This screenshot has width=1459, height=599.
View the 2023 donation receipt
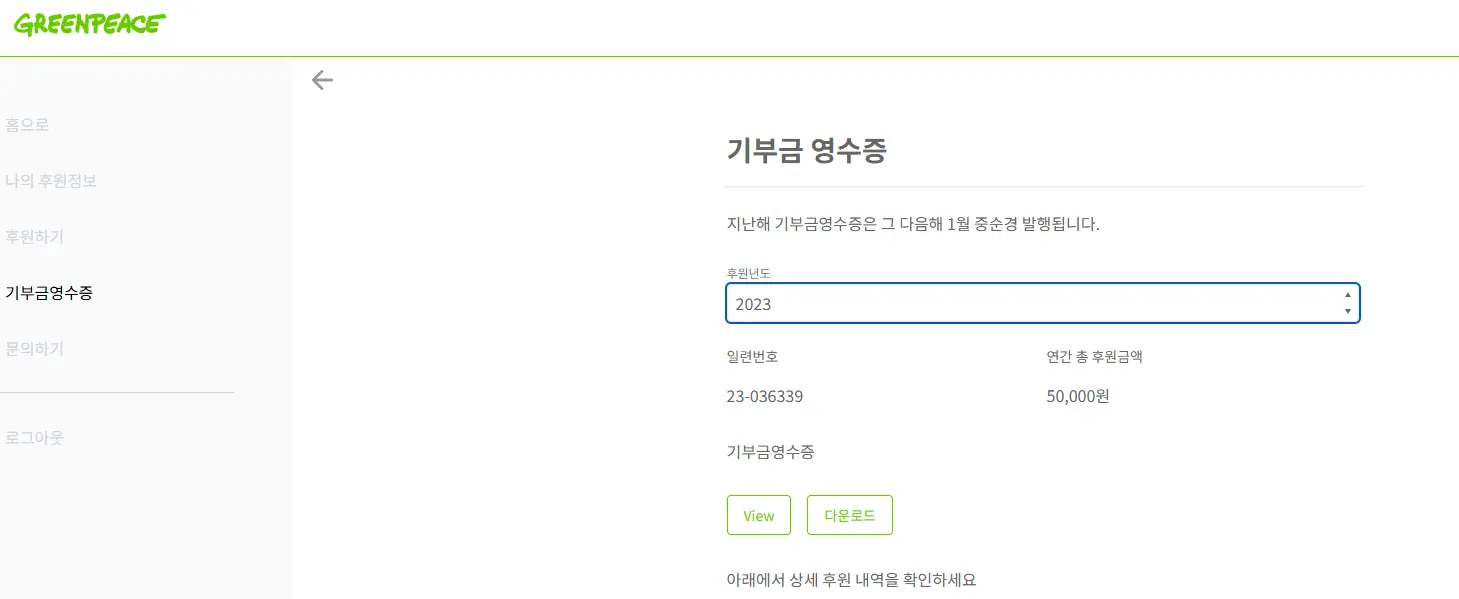758,515
